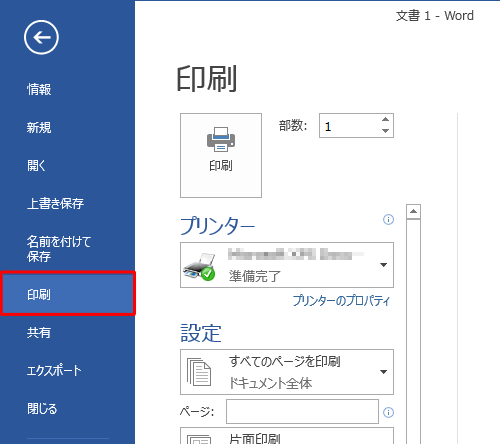Select 開く in the sidebar
The image size is (500, 444).
(x=36, y=166)
